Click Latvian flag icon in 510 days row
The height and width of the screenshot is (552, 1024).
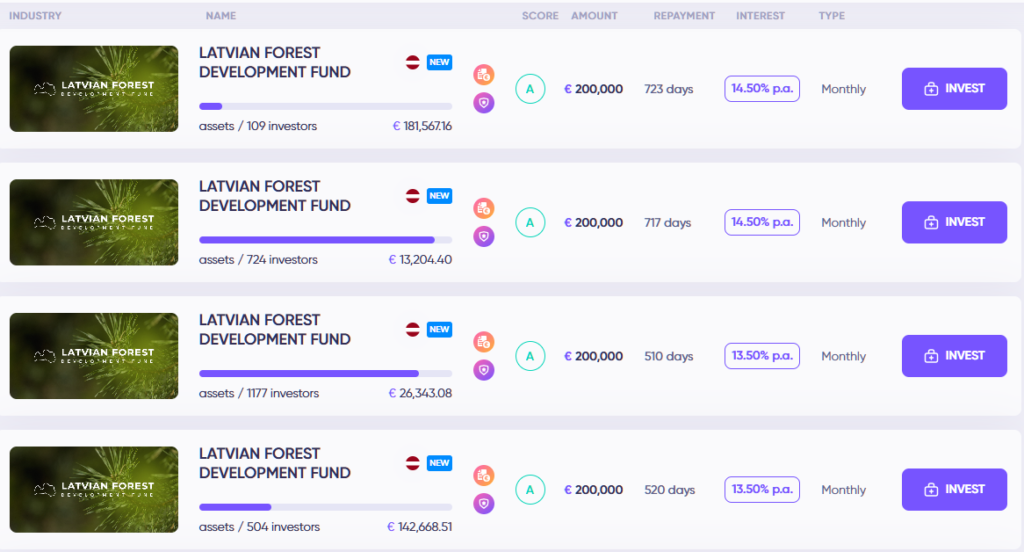click(413, 330)
